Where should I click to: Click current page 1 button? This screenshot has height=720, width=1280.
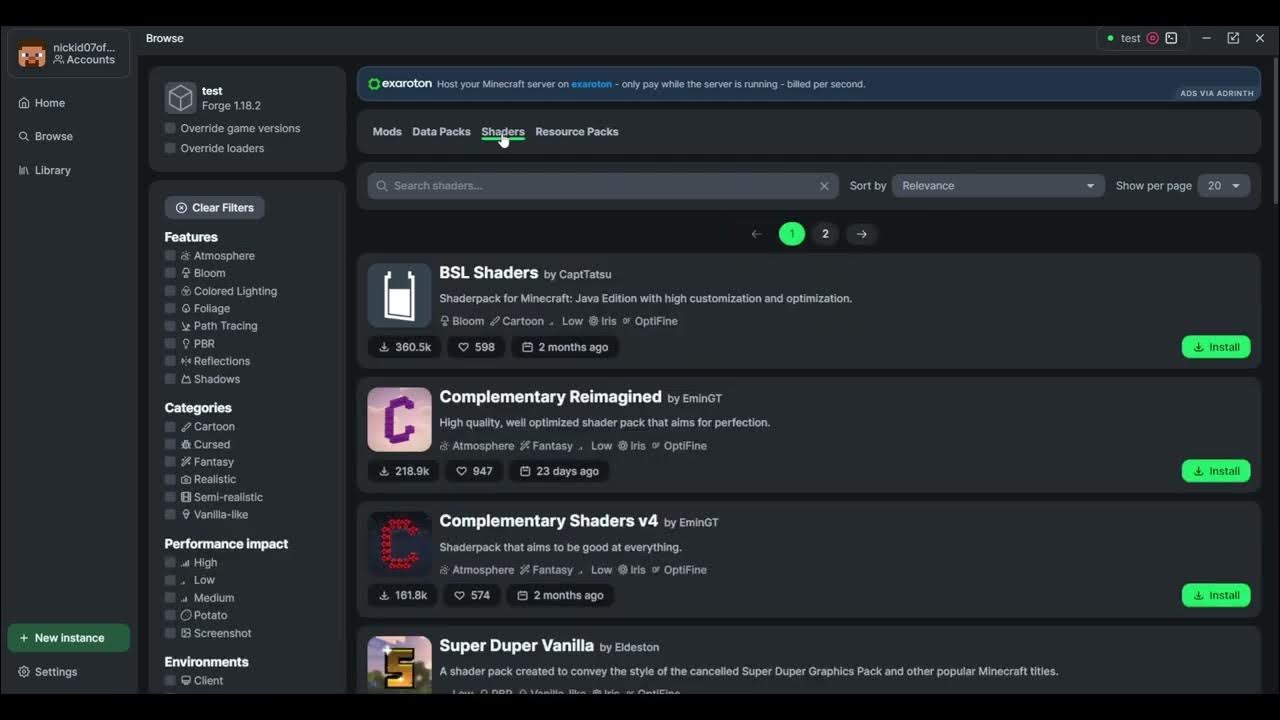pyautogui.click(x=792, y=234)
